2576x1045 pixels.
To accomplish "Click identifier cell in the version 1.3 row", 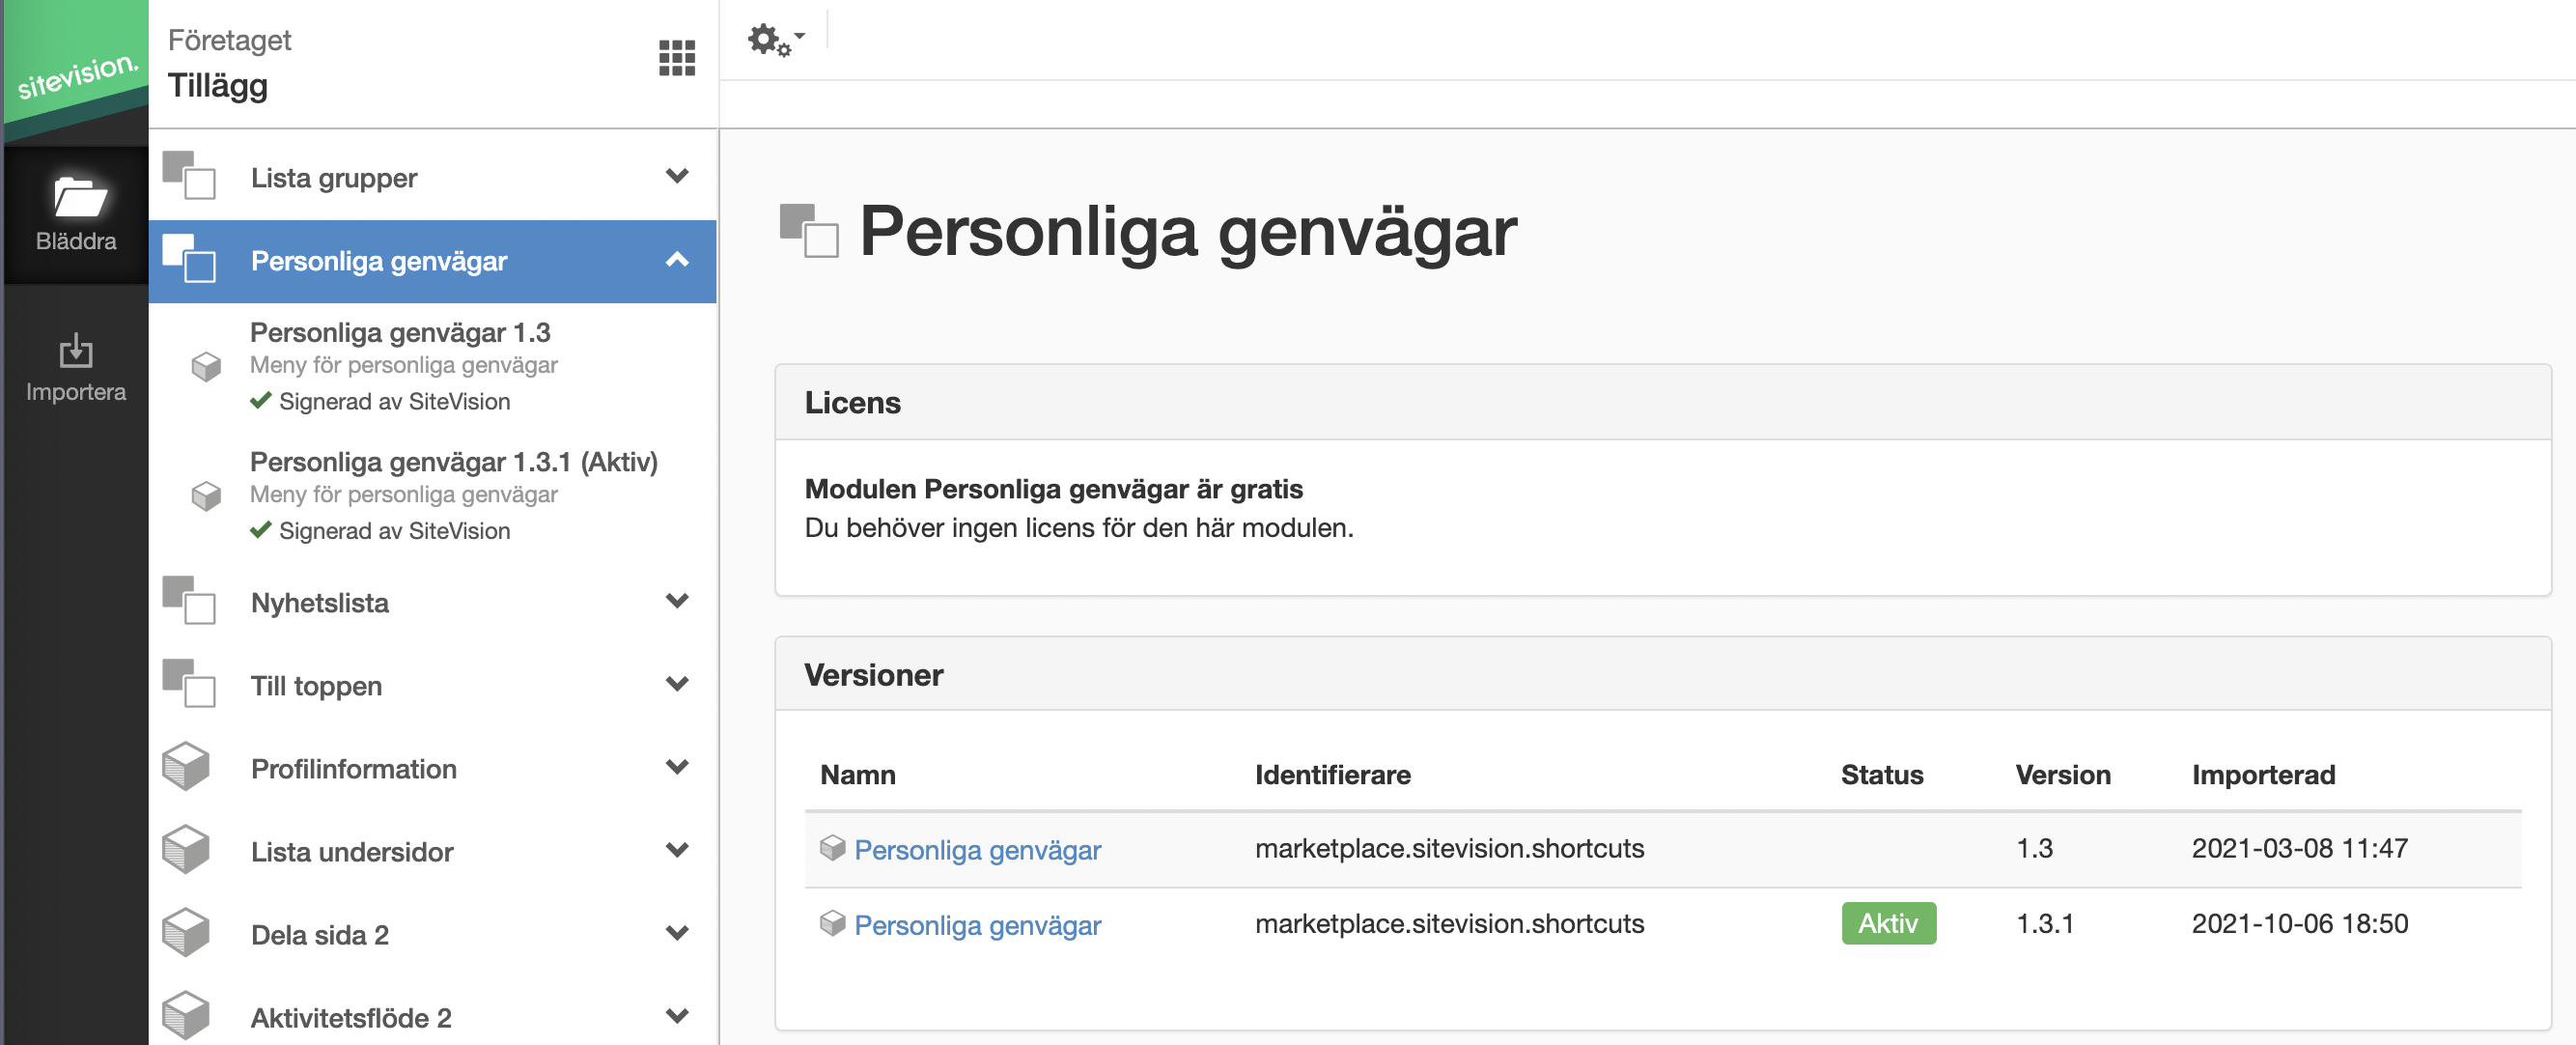I will click(x=1449, y=848).
